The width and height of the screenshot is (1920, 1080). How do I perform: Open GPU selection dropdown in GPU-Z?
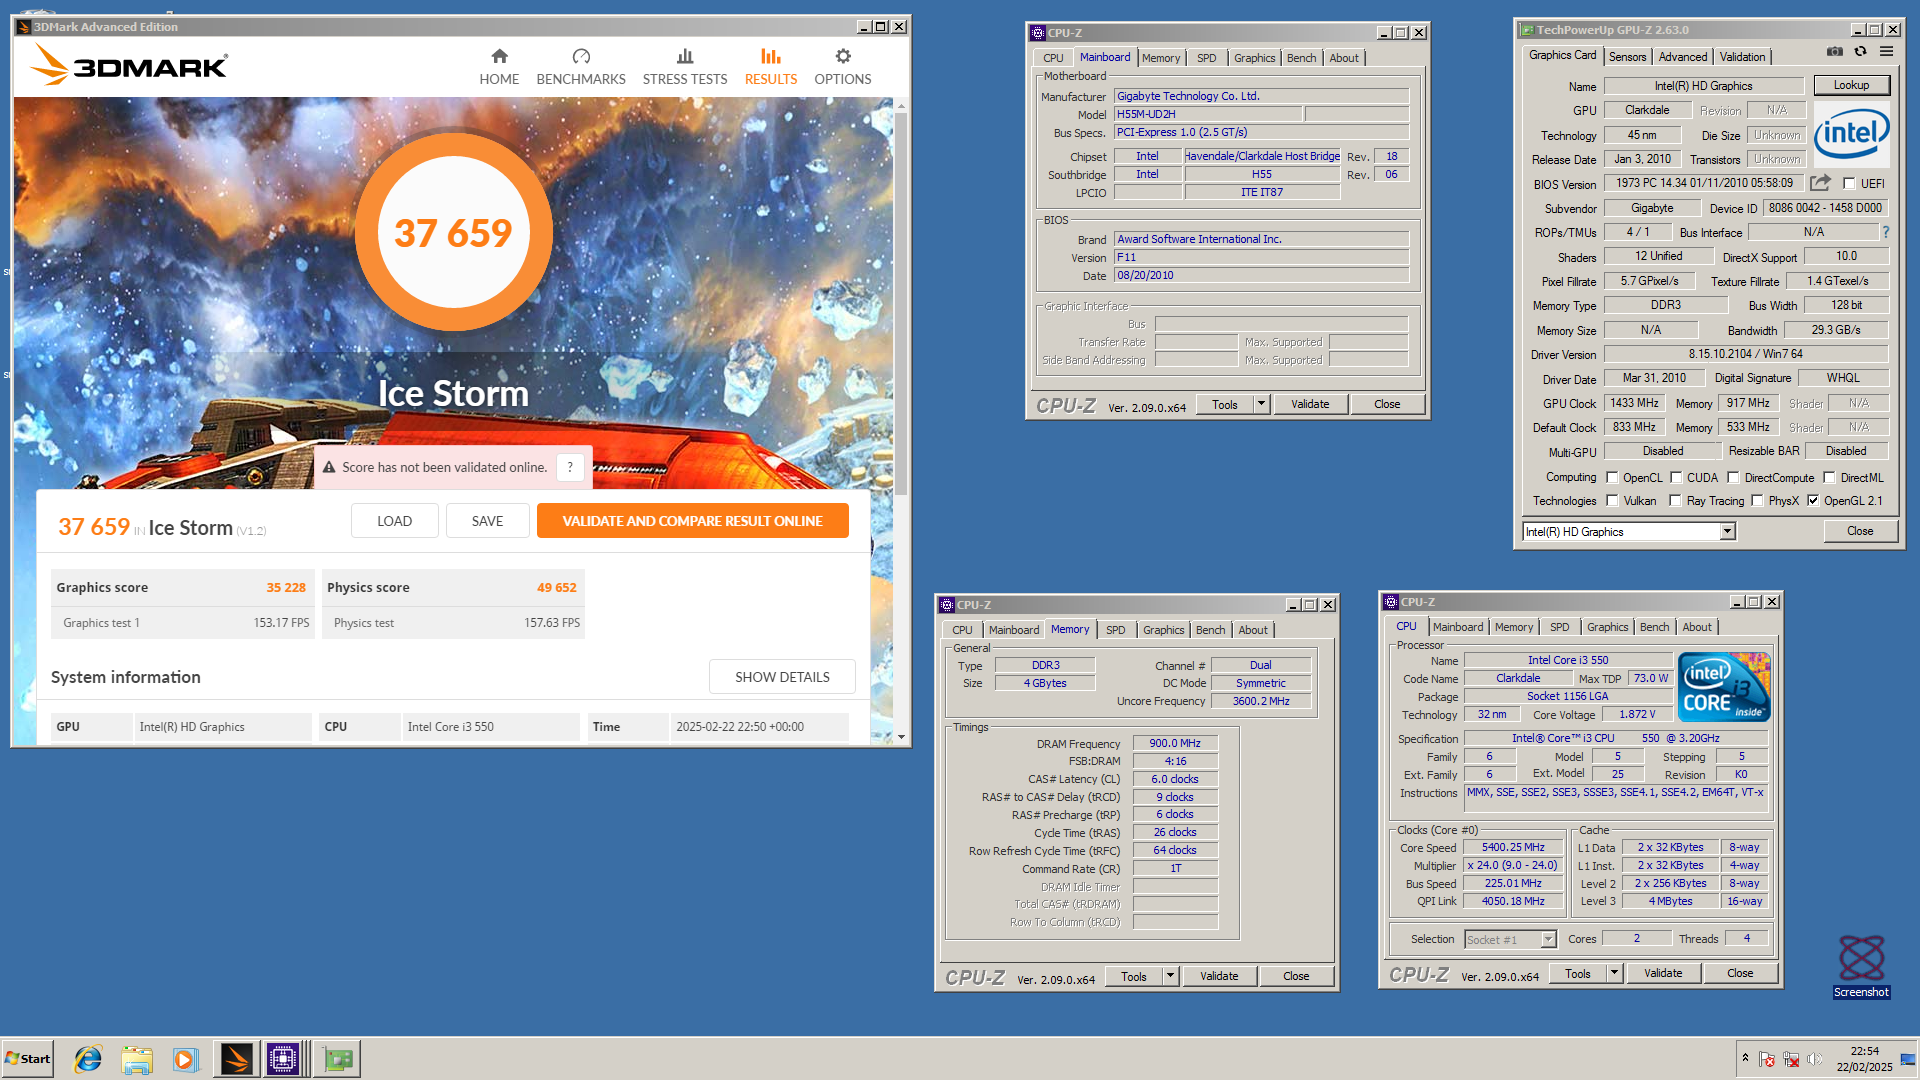1727,532
